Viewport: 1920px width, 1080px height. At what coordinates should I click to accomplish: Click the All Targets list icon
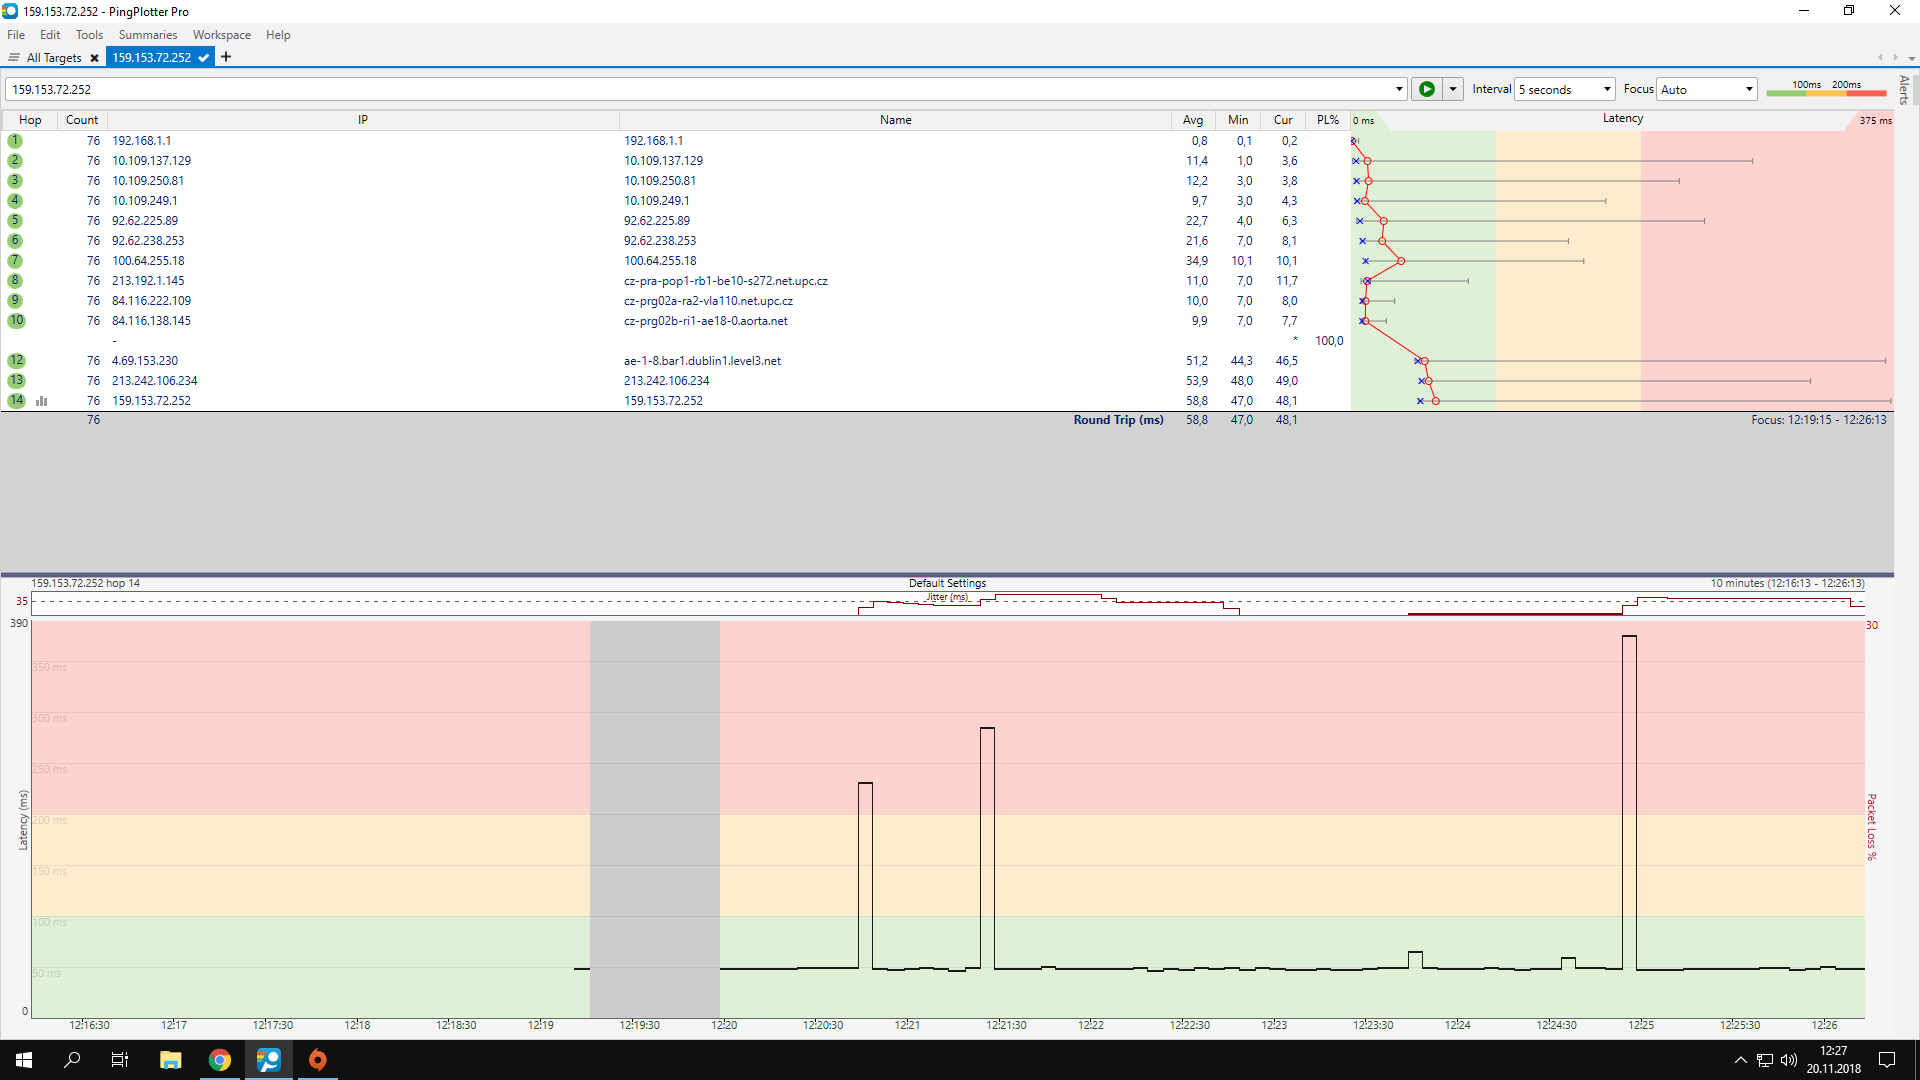(x=14, y=58)
